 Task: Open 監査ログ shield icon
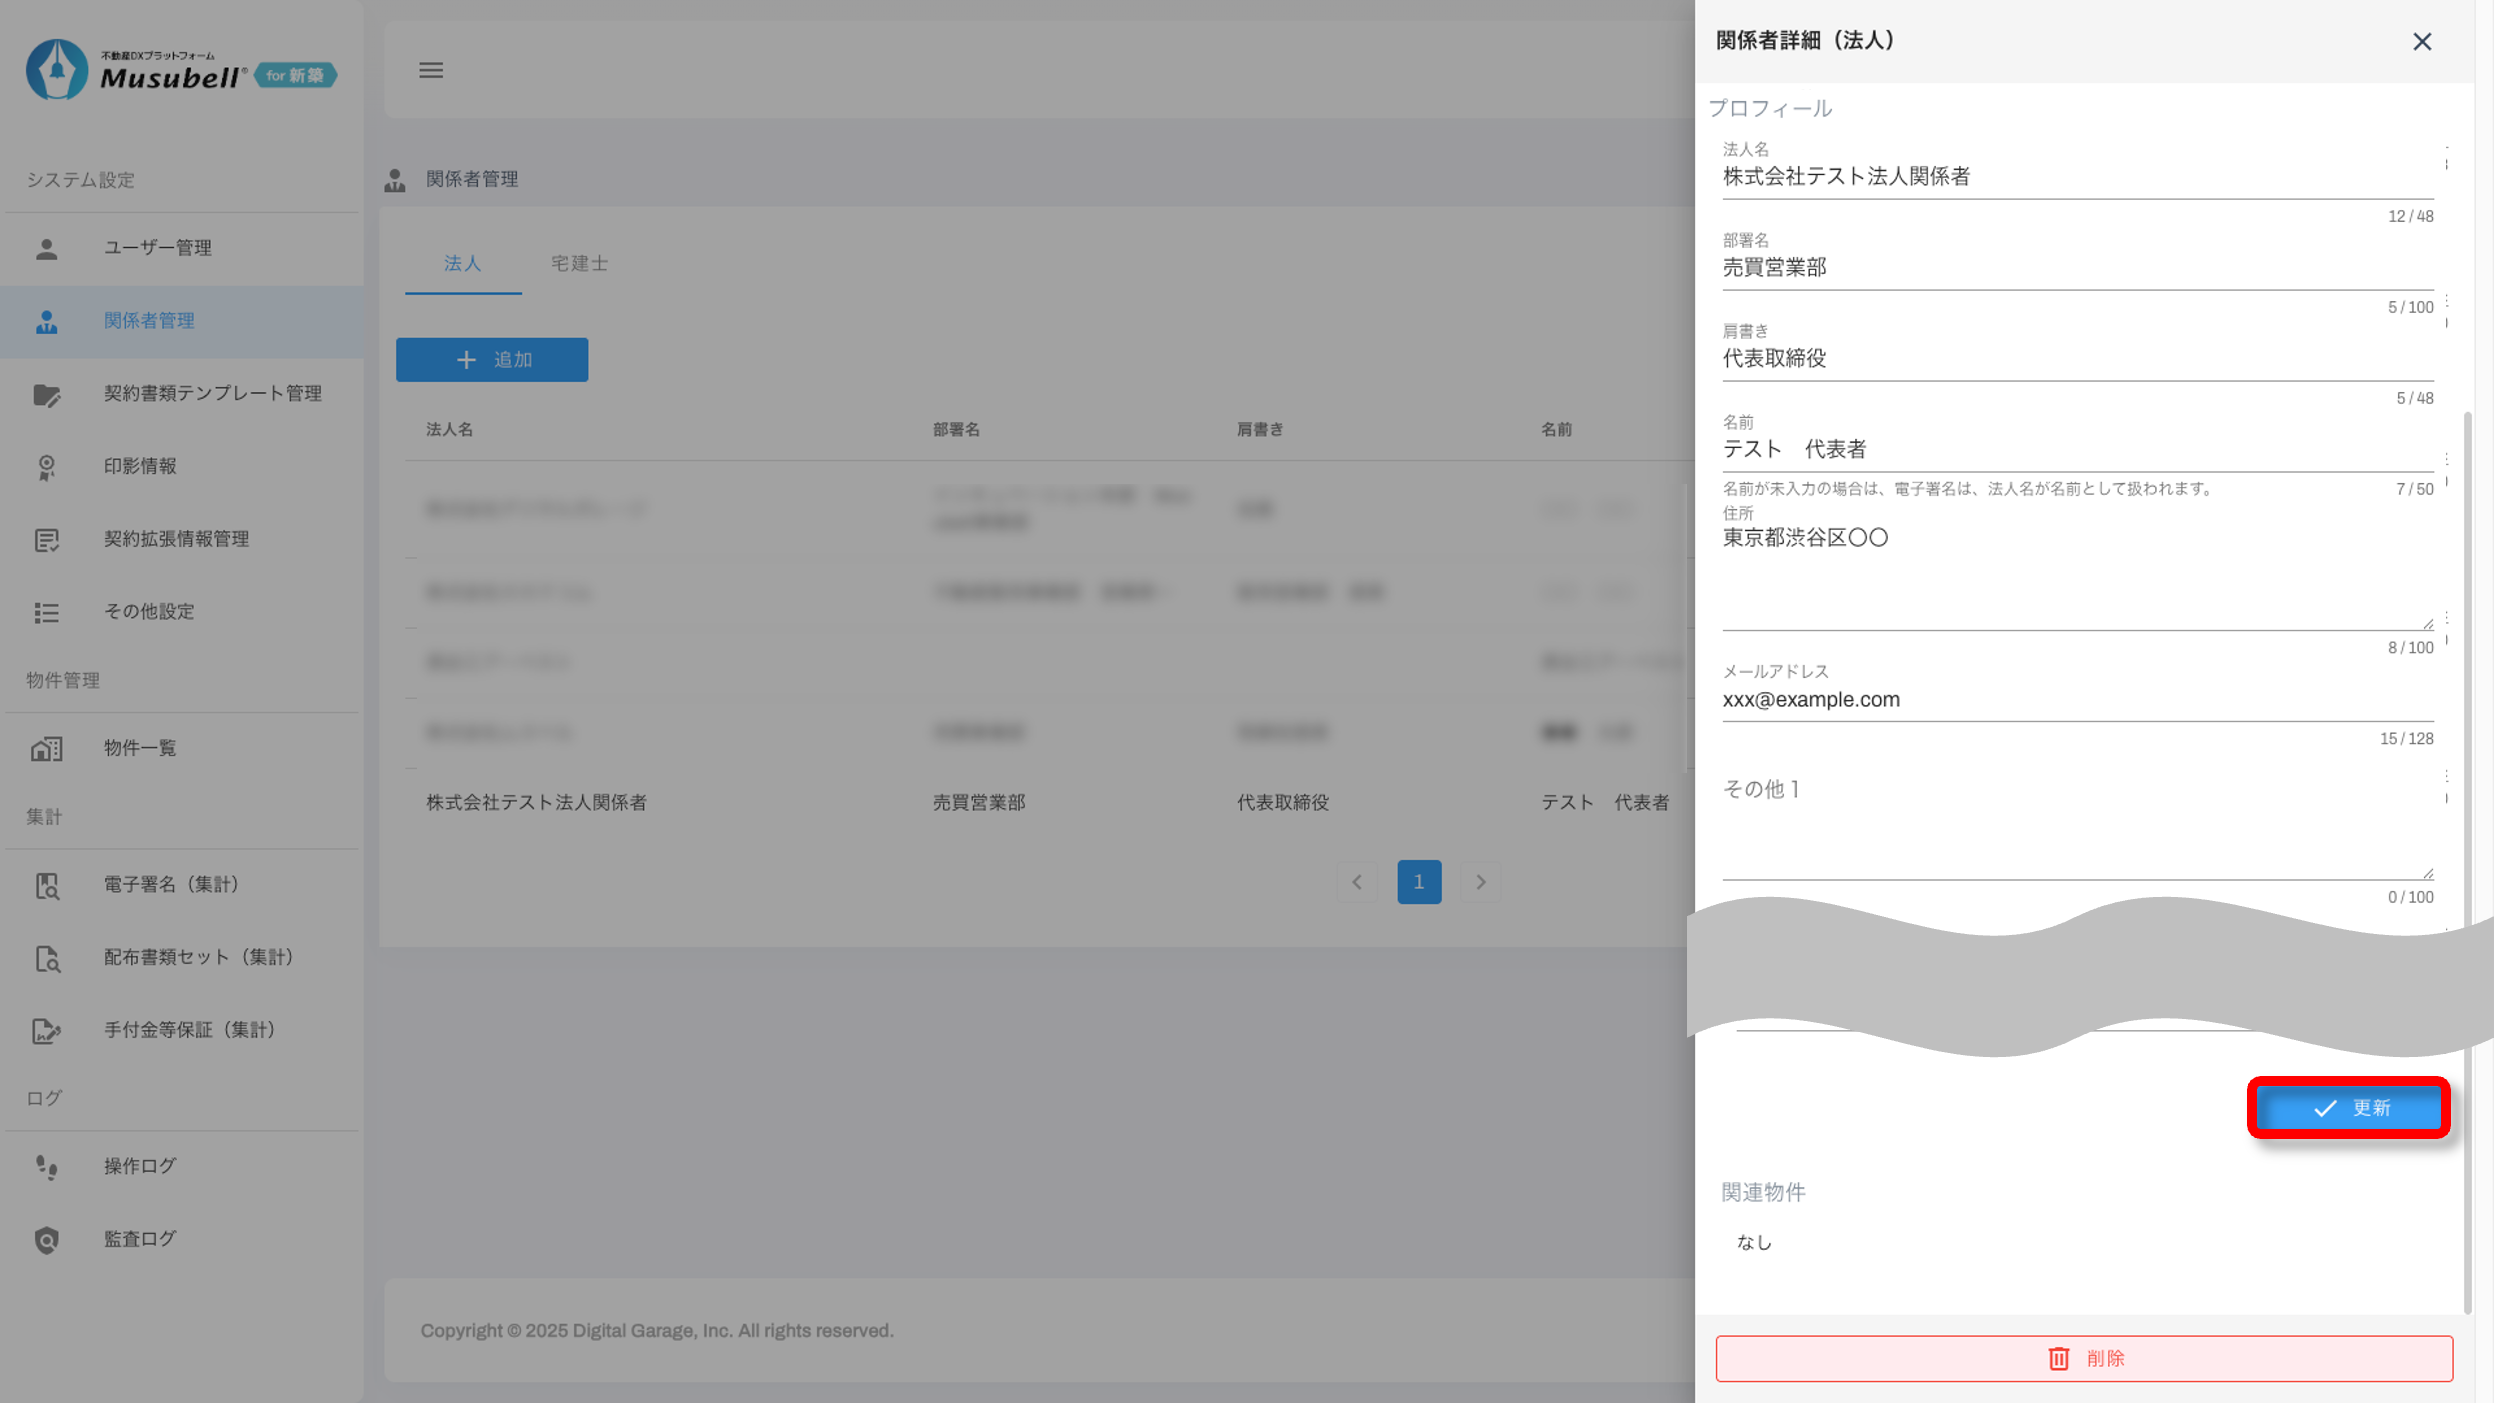pos(47,1240)
